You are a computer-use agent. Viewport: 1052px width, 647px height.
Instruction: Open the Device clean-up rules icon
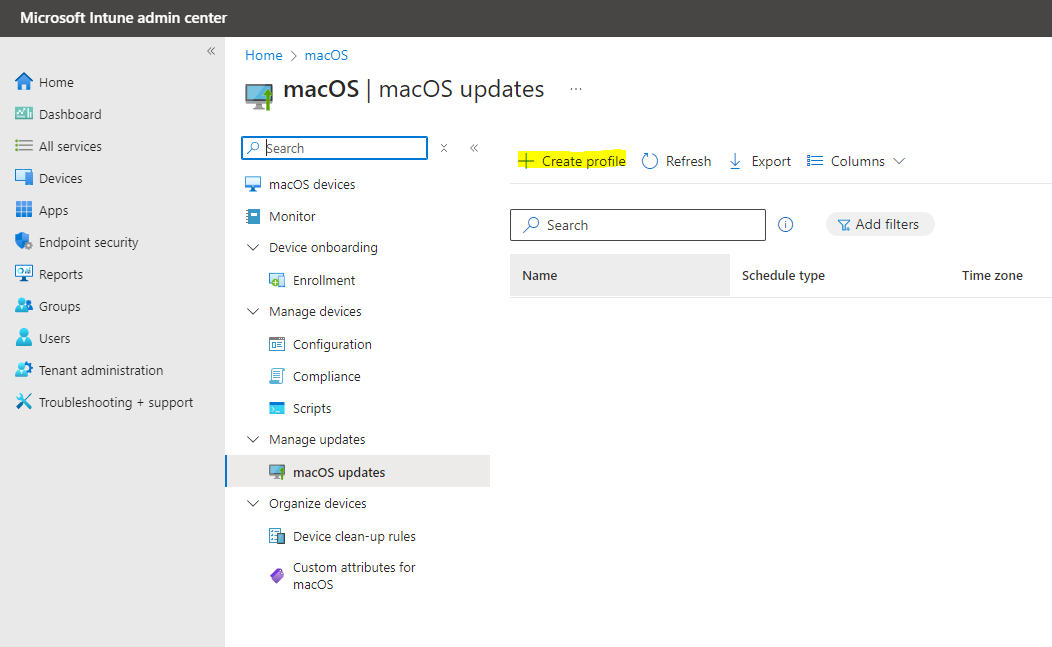click(276, 536)
